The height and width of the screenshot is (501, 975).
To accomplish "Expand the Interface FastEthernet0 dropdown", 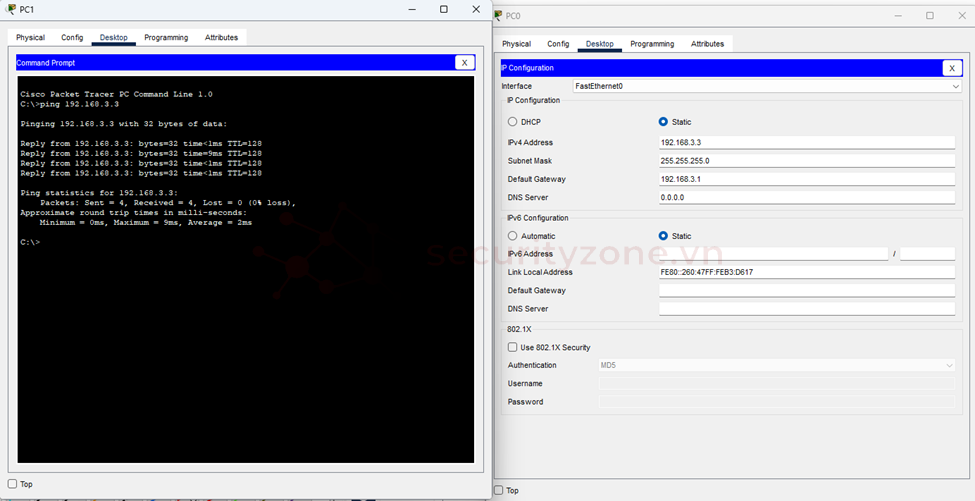I will pyautogui.click(x=767, y=86).
